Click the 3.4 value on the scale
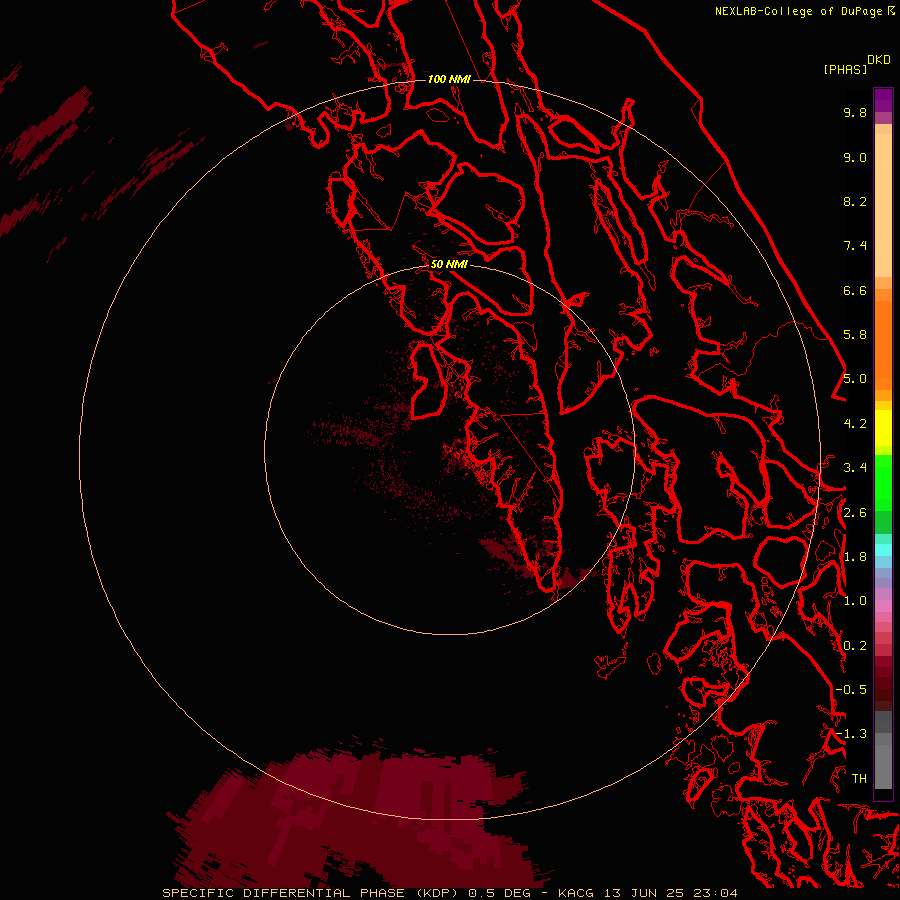Image resolution: width=900 pixels, height=900 pixels. tap(855, 468)
